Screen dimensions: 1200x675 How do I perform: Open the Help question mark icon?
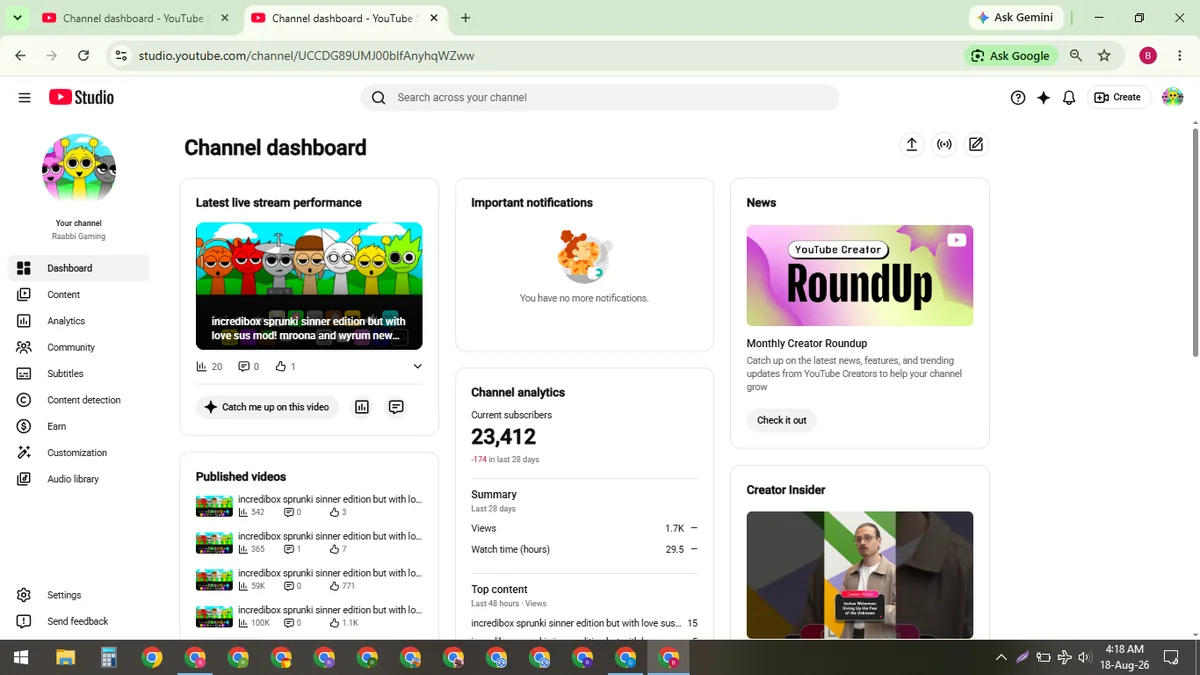(x=1018, y=97)
